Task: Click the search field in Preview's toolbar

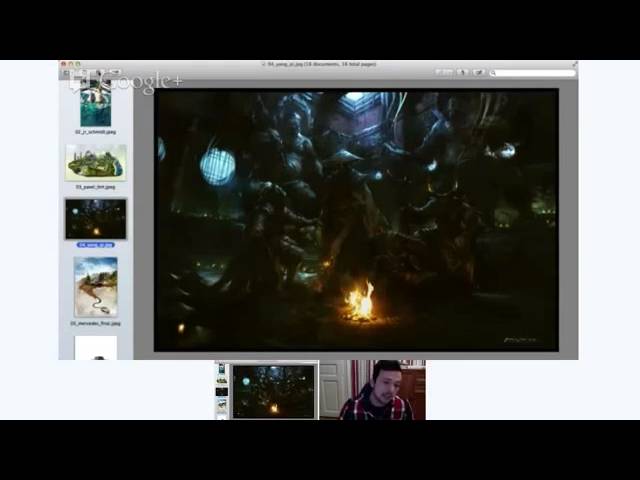Action: (x=532, y=73)
